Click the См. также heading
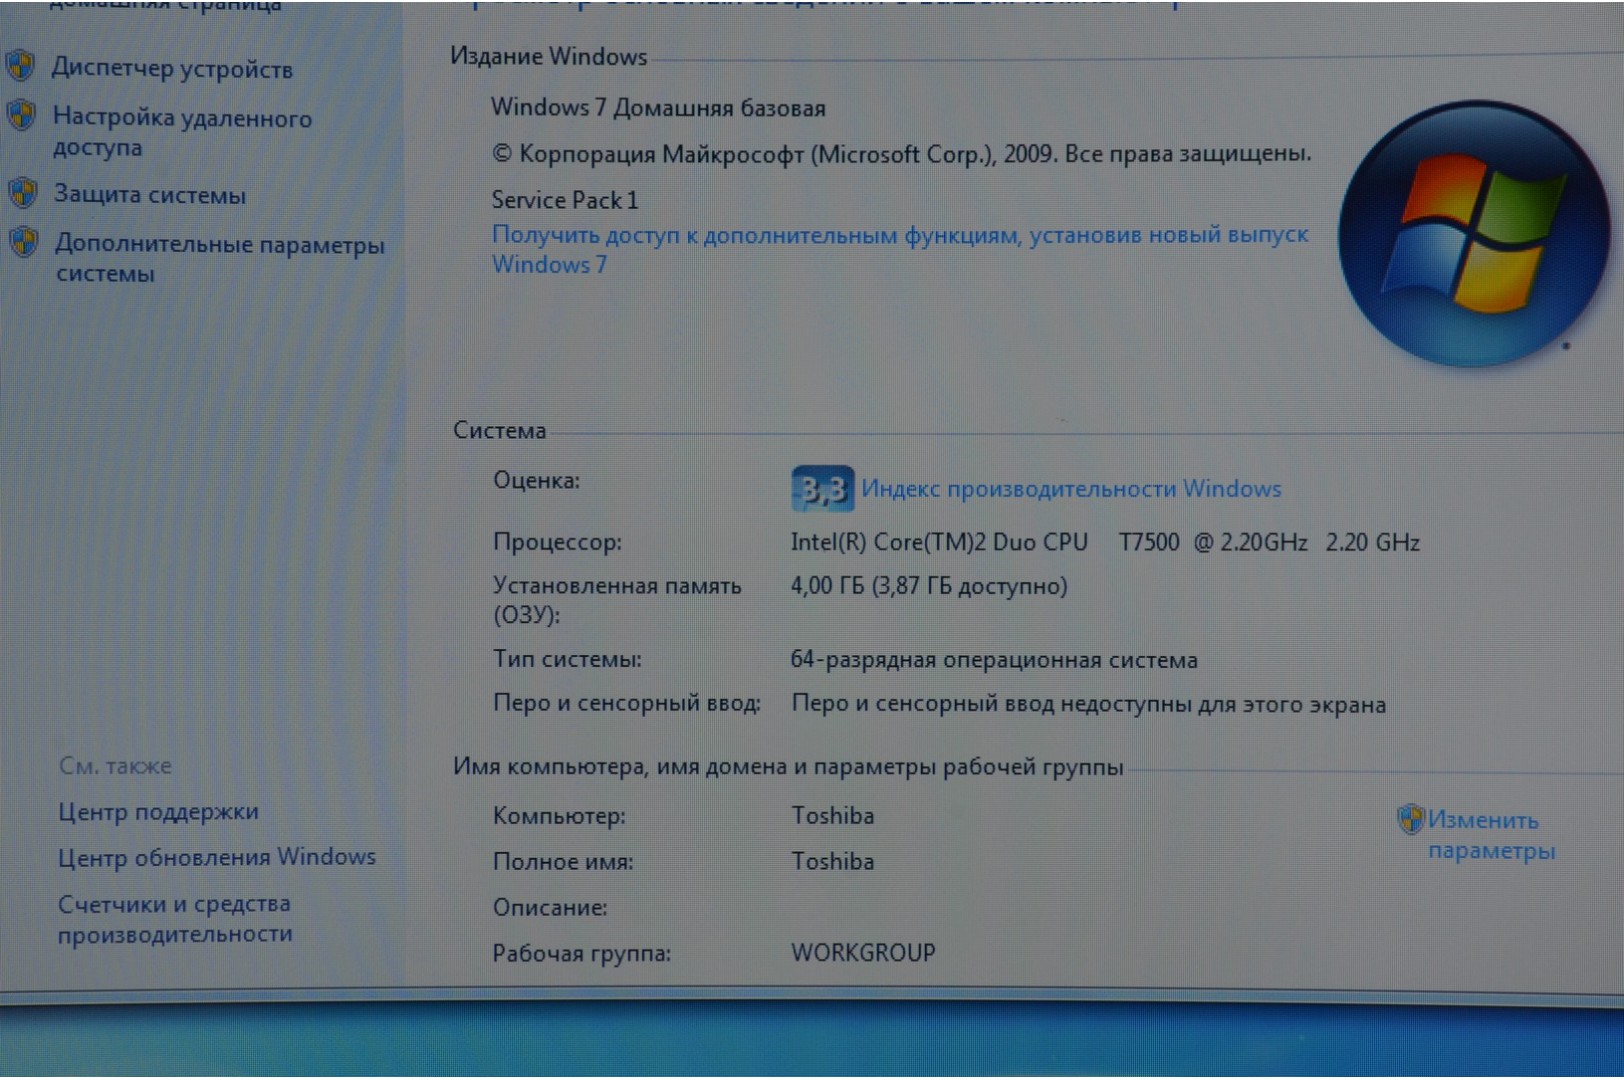Screen dimensions: 1624x1080 point(115,766)
